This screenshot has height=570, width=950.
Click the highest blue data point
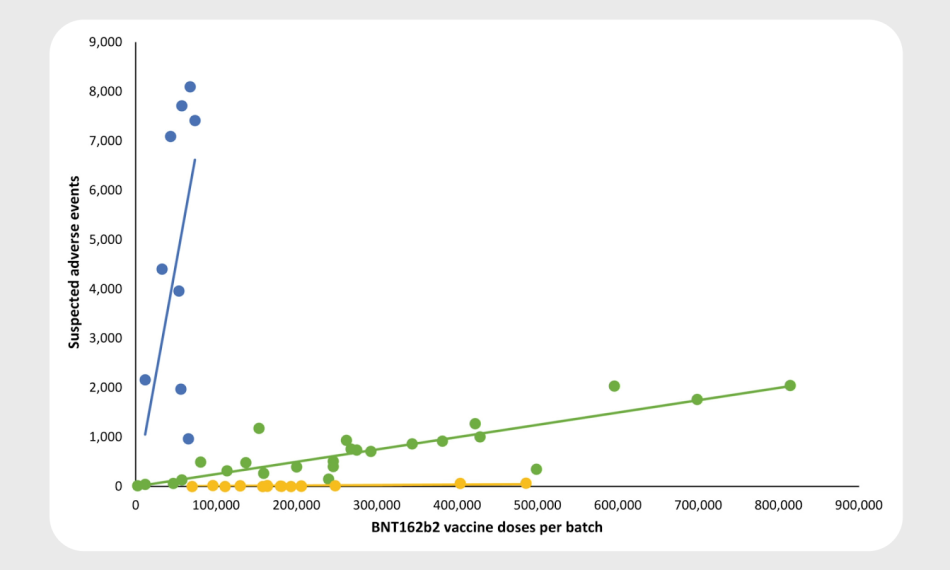(x=190, y=87)
